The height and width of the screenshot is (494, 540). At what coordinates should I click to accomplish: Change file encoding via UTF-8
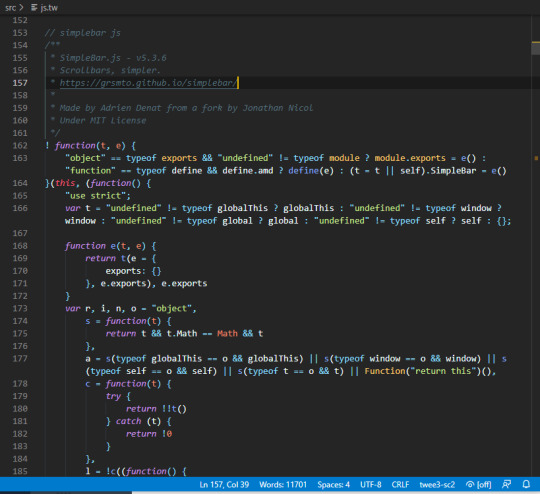tap(371, 484)
